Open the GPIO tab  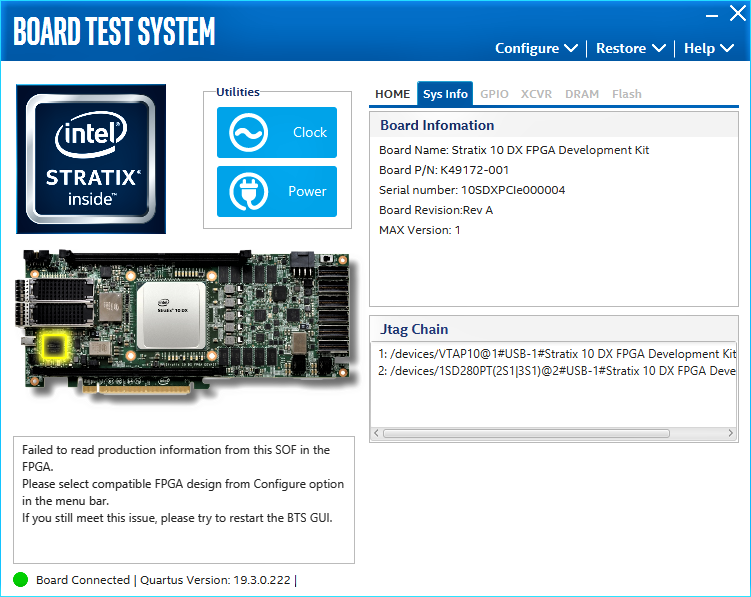494,94
